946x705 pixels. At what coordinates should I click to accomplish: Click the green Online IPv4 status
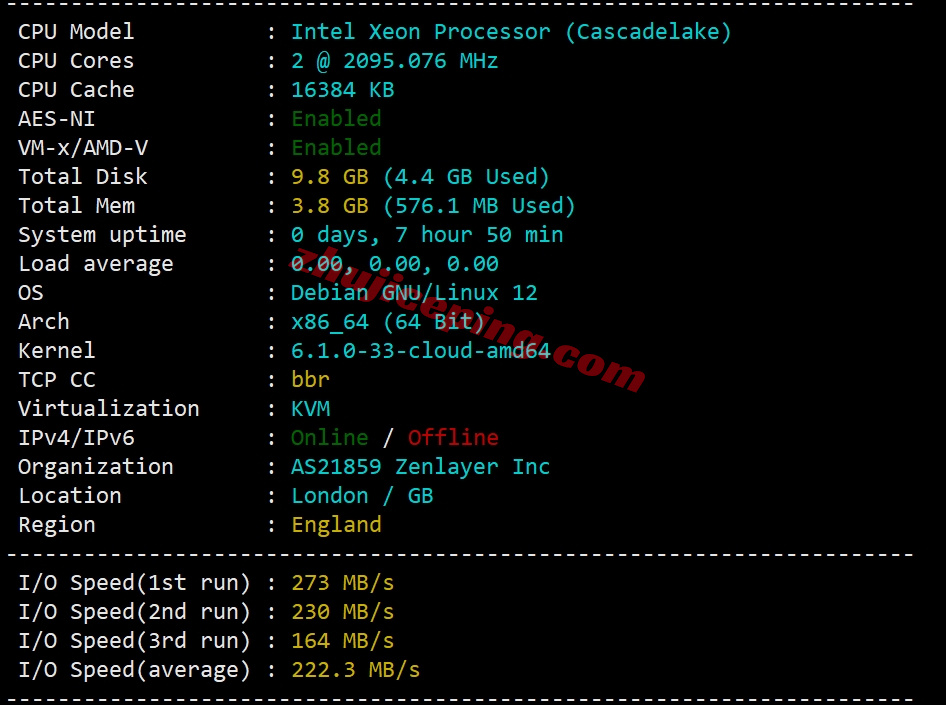click(329, 438)
